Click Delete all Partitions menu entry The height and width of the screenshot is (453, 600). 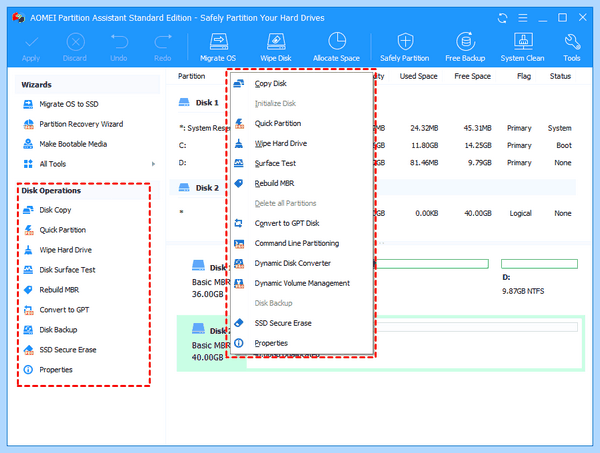tap(302, 203)
